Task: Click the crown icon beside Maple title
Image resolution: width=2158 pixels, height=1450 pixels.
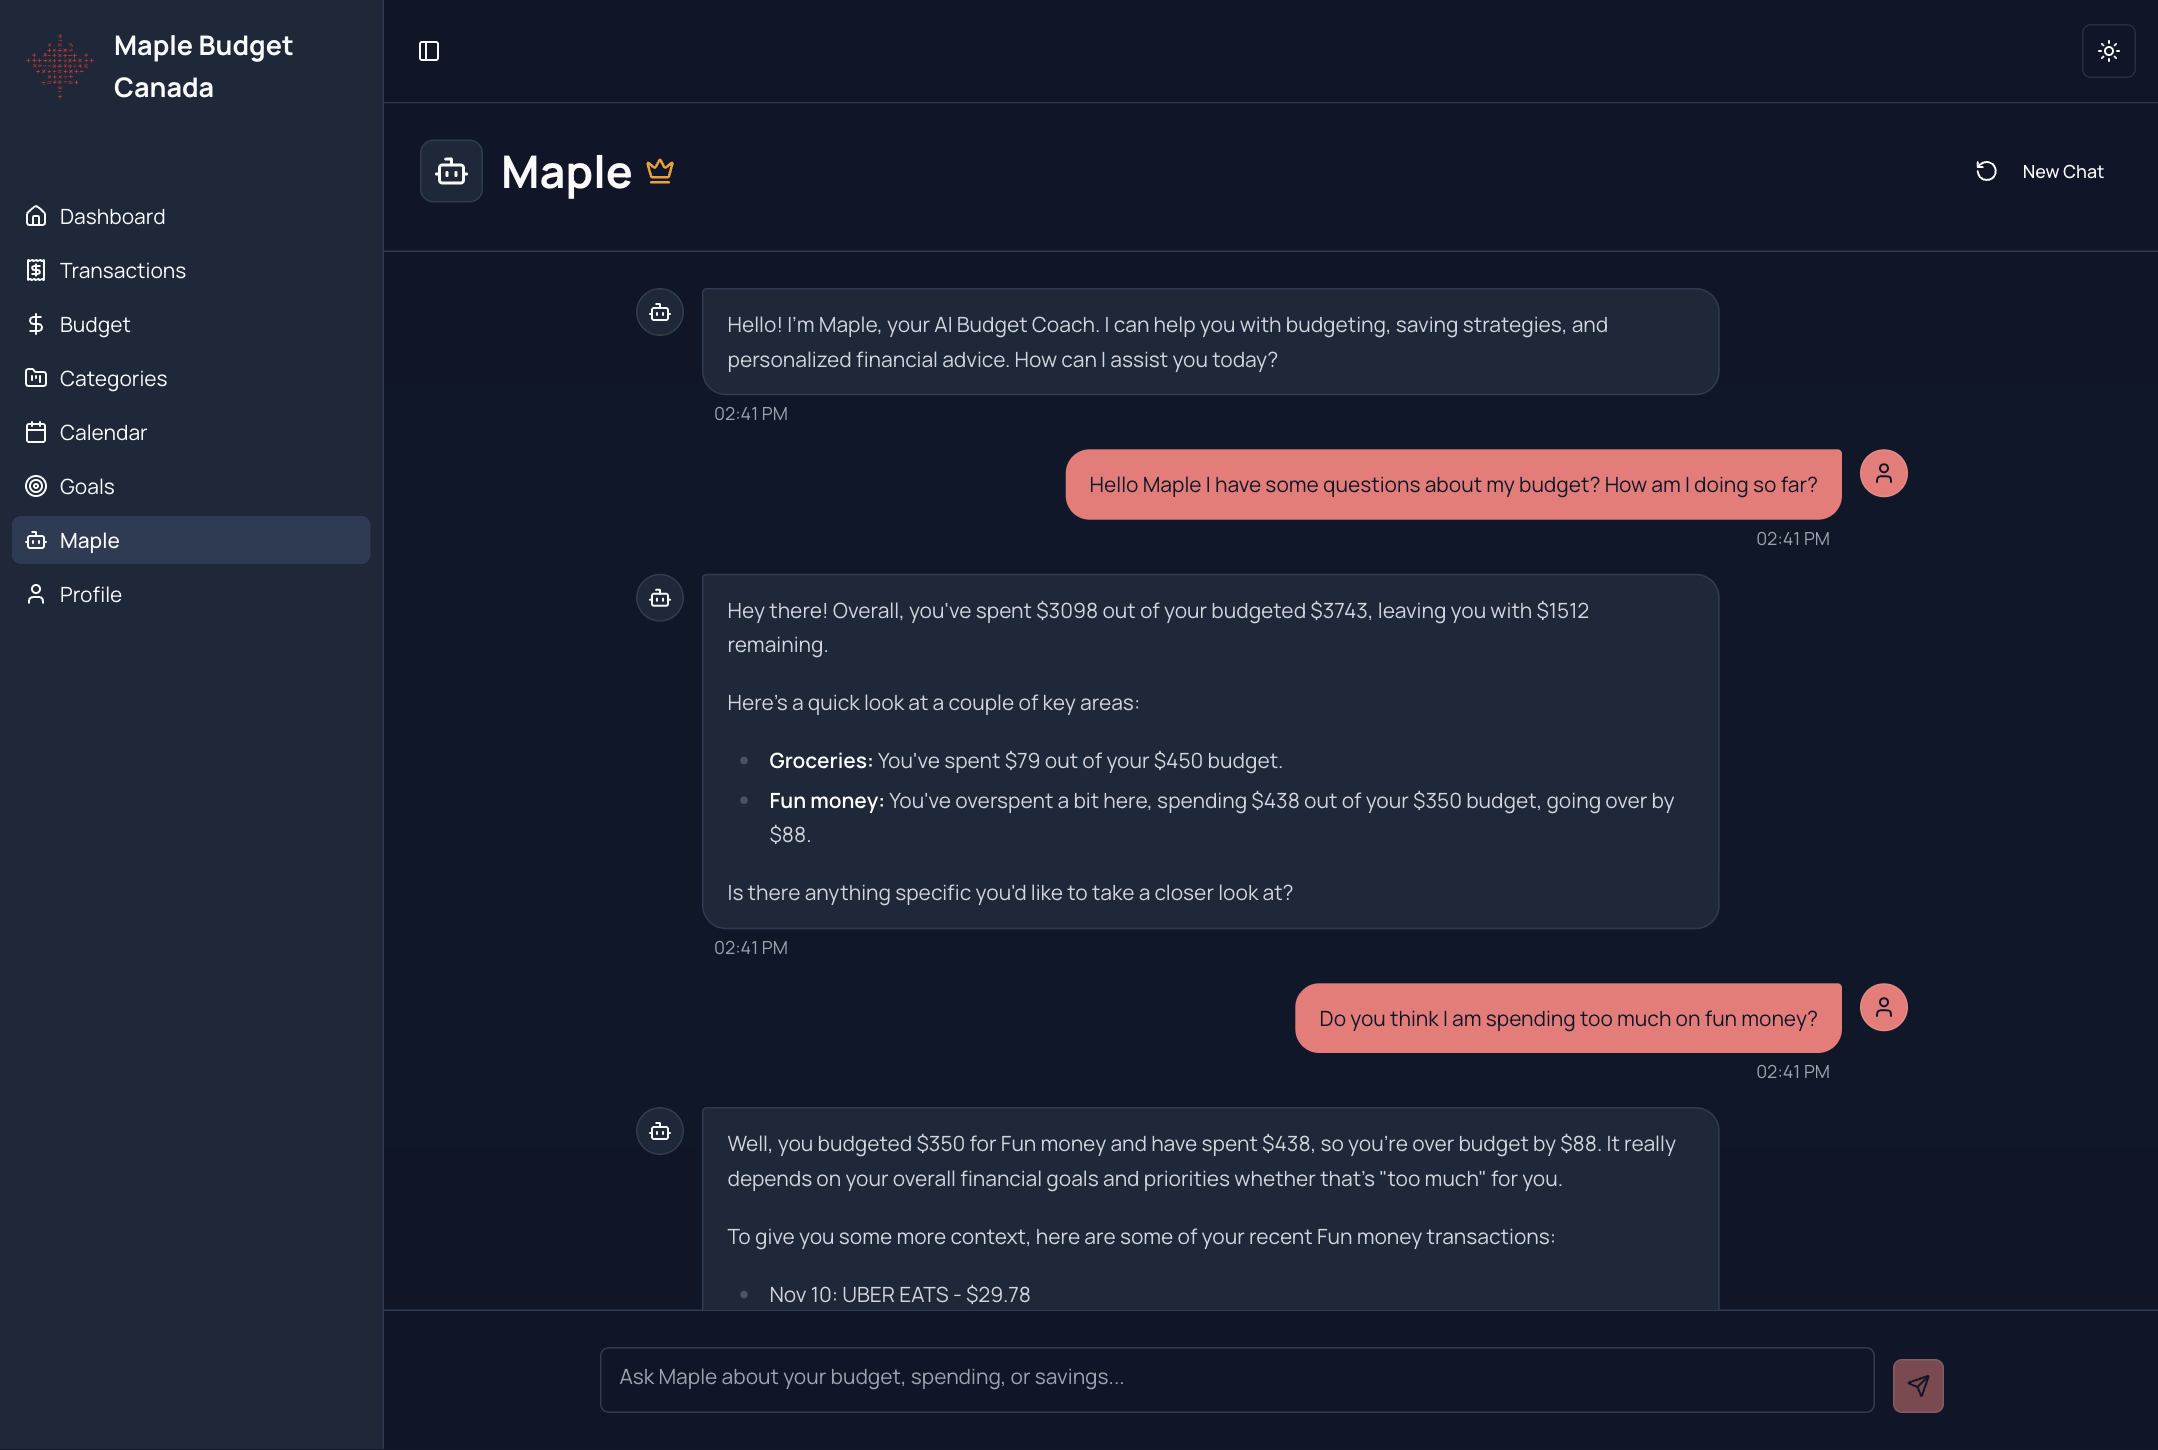Action: coord(659,170)
